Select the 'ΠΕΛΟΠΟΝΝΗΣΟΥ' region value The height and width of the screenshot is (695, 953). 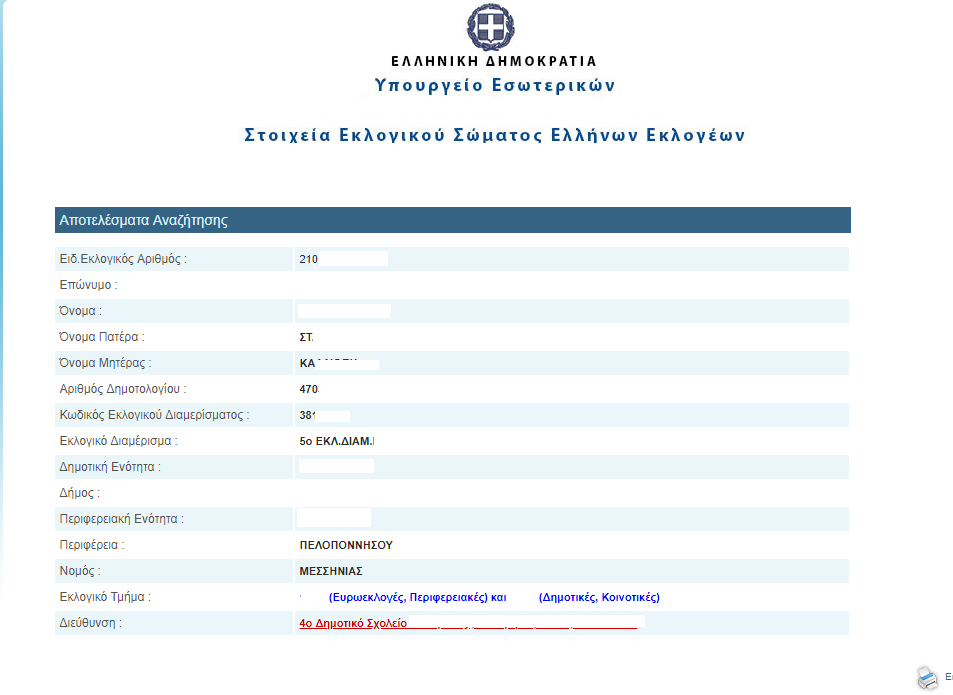346,546
